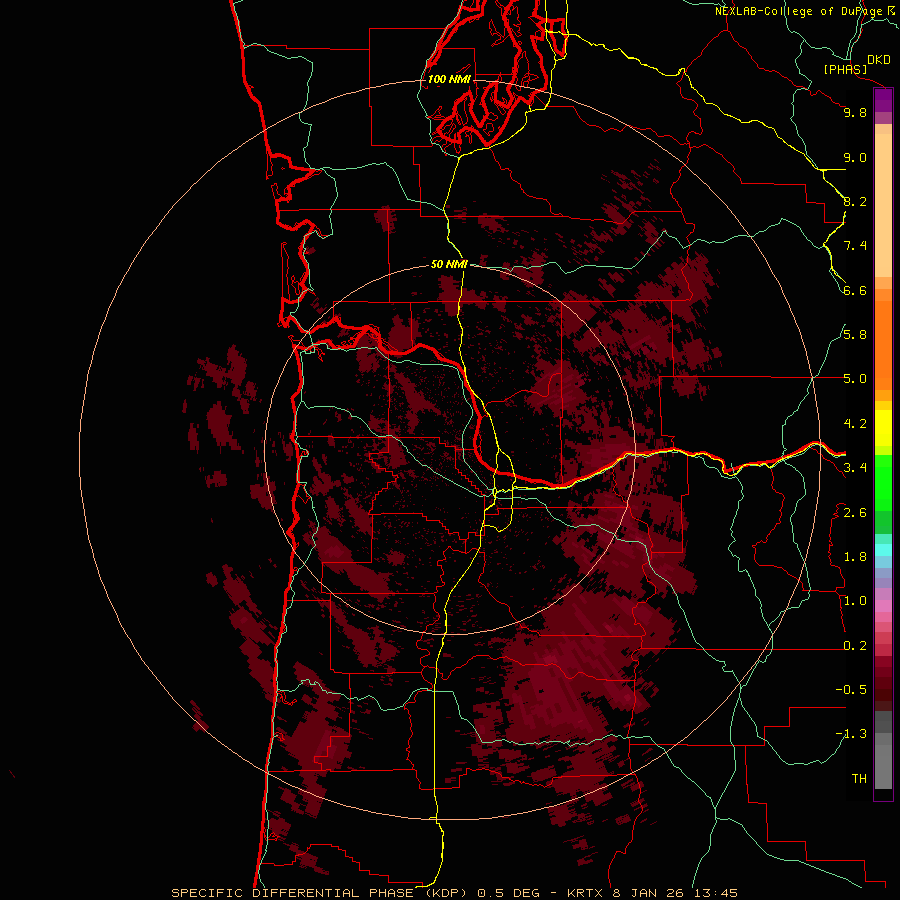Click the [PHAS] units label
This screenshot has height=900, width=900.
coord(845,70)
